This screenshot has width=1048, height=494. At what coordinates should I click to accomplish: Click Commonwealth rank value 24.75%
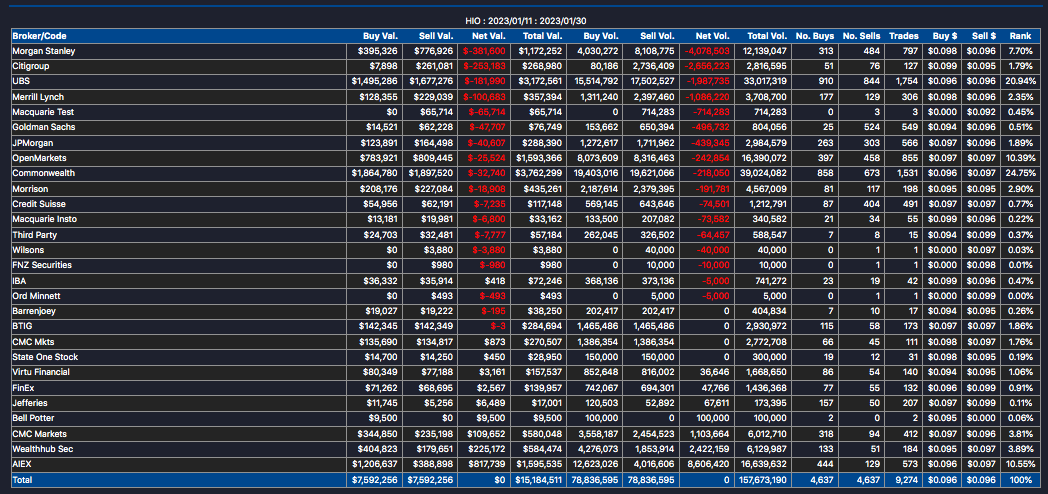pos(1019,173)
